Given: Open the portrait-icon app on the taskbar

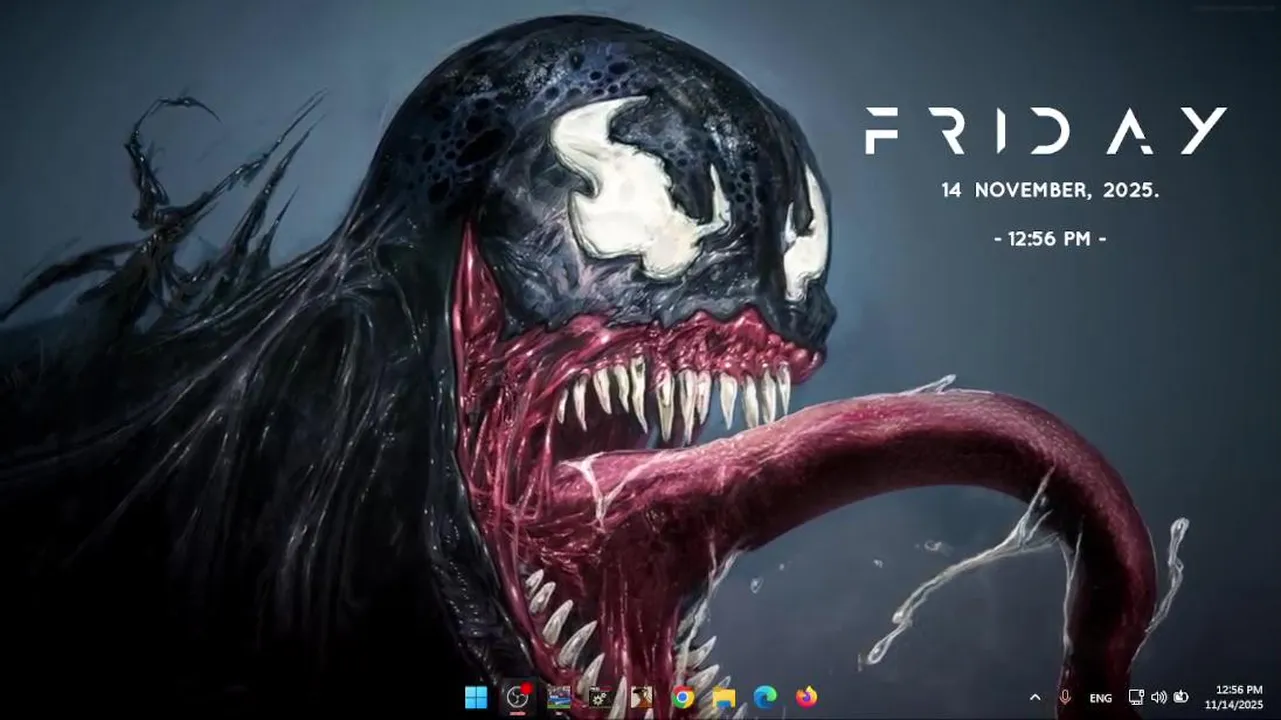Looking at the screenshot, I should 641,697.
